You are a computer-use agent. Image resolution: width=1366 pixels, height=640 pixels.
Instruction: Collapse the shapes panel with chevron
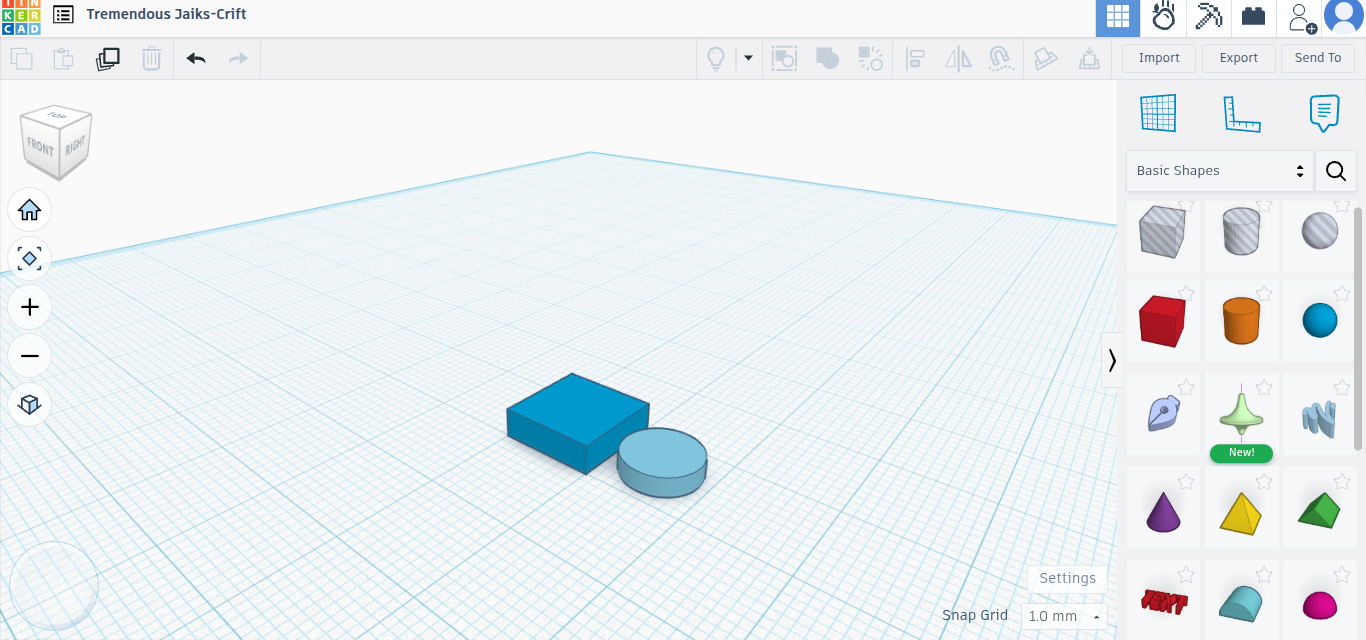pos(1112,360)
